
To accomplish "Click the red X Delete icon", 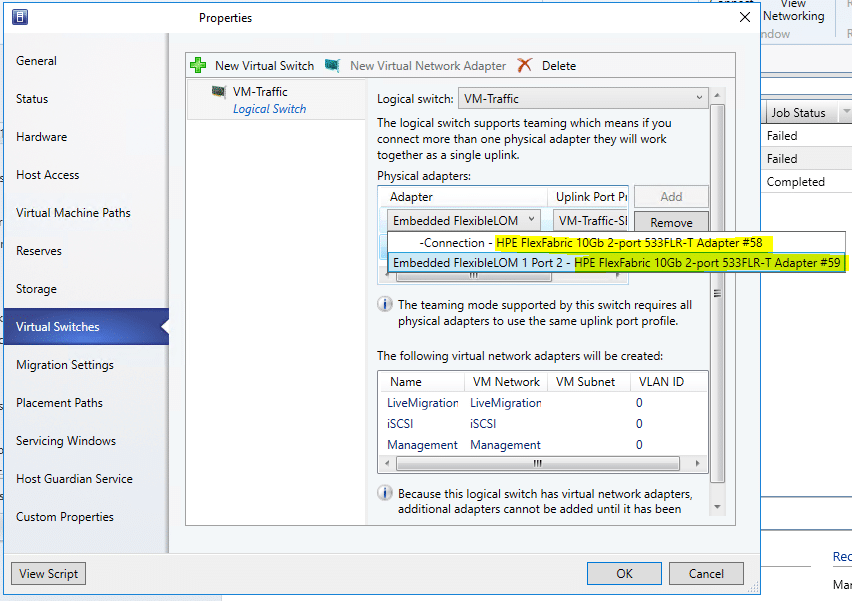I will [x=524, y=65].
